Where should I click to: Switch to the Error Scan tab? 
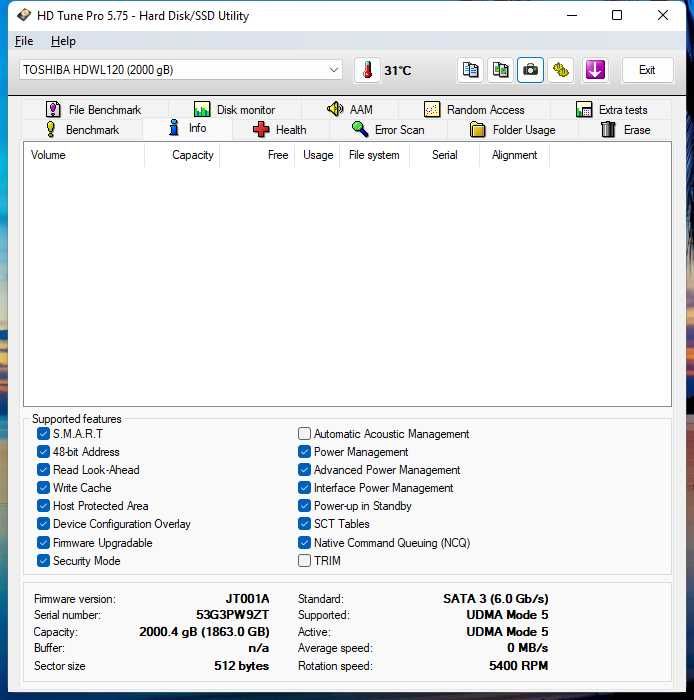[x=388, y=129]
